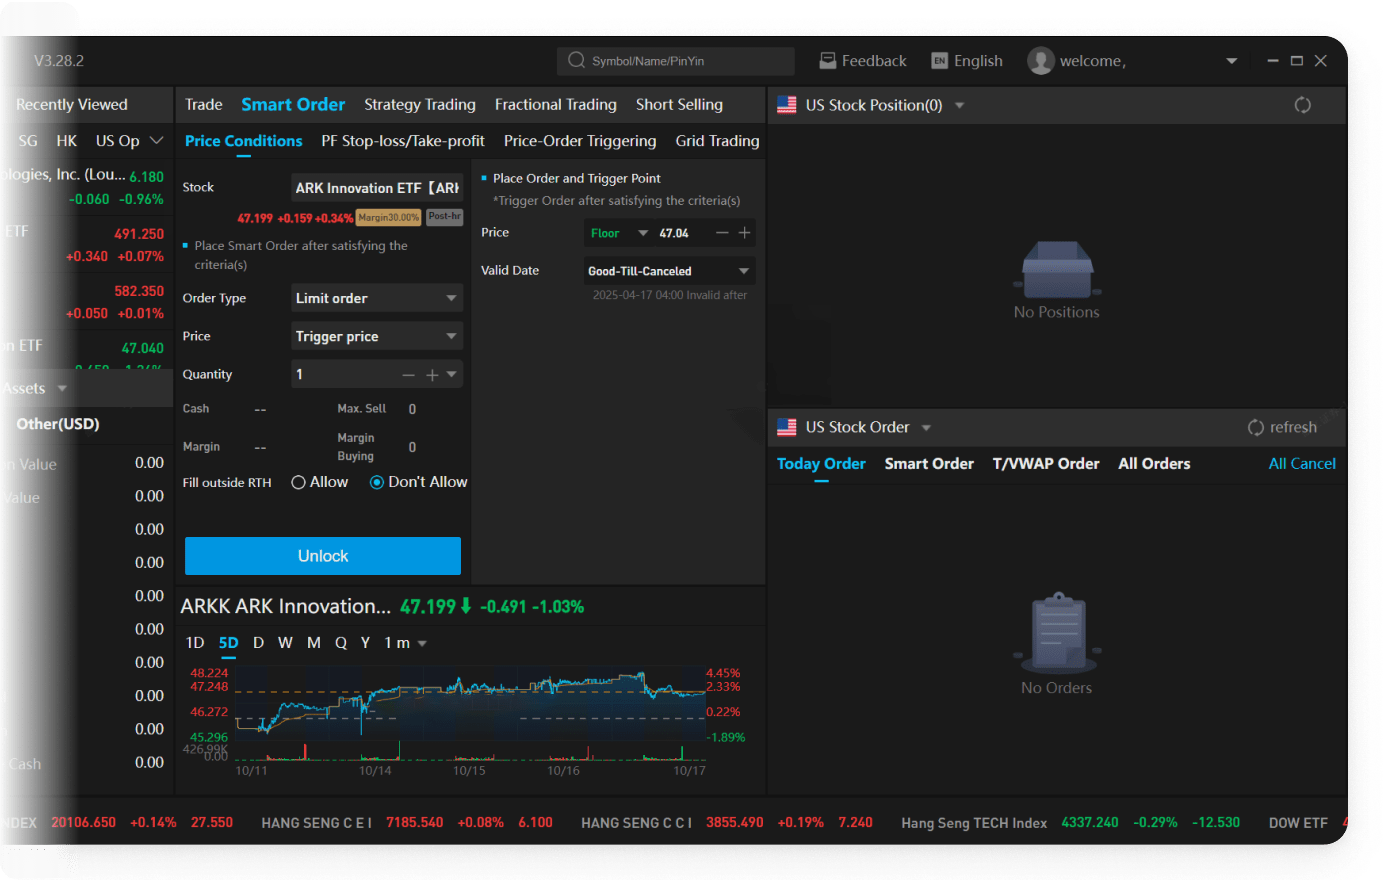Decrease Quantity with the minus icon

(x=408, y=375)
